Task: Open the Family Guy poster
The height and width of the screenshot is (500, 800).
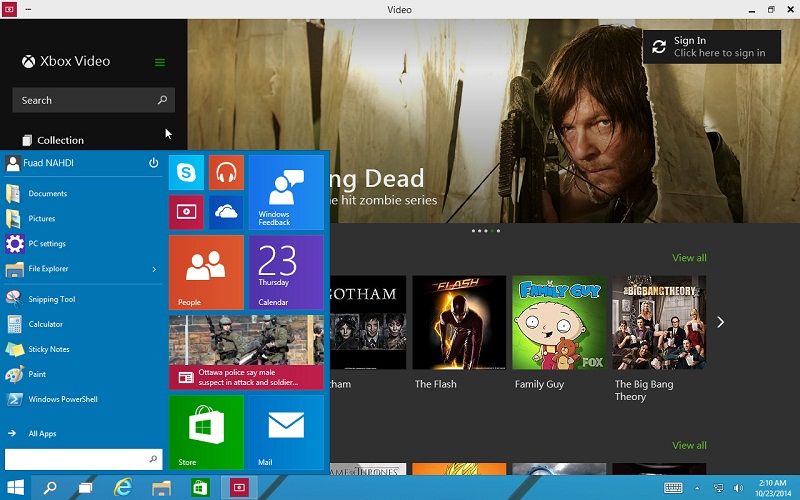Action: point(559,322)
